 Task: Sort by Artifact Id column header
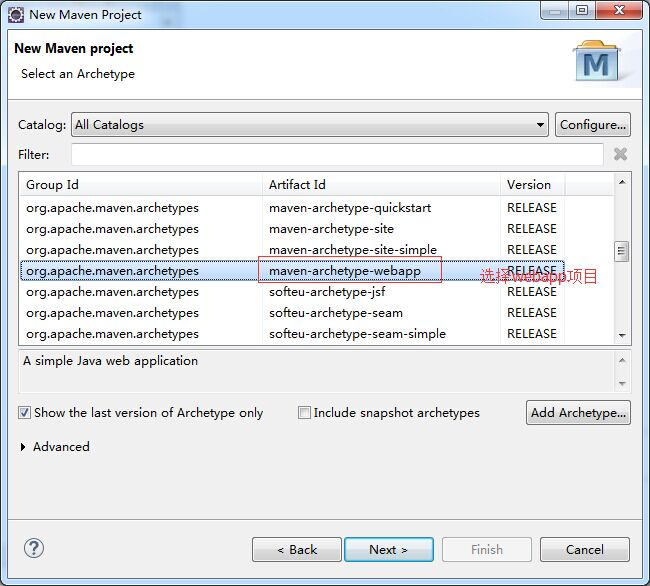click(x=381, y=184)
